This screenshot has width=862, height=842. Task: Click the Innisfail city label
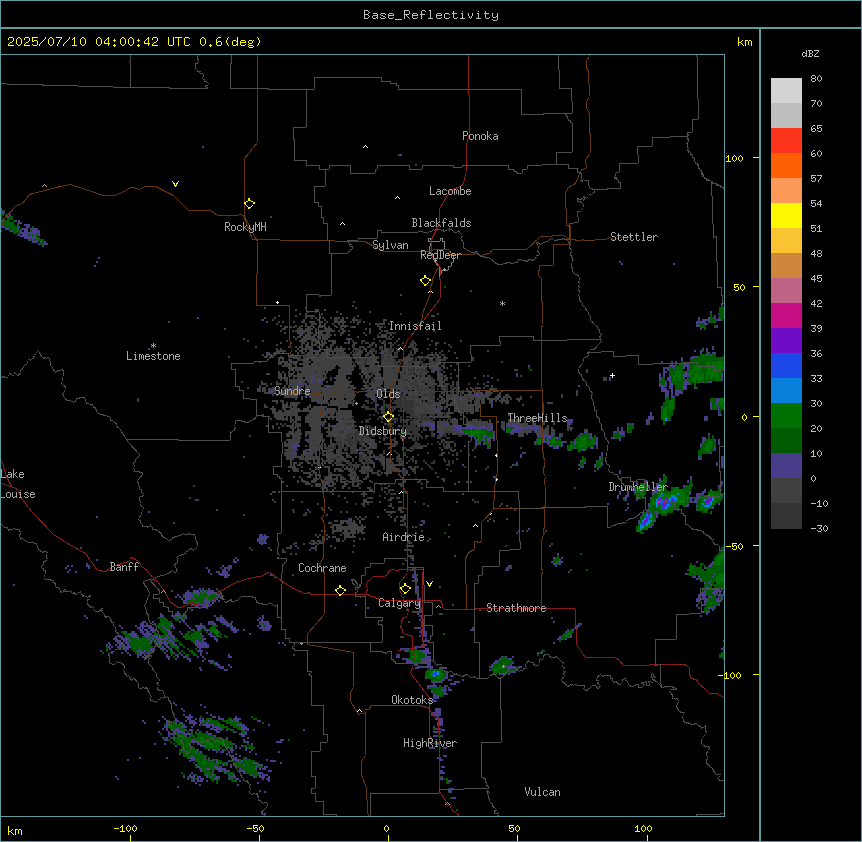point(415,326)
